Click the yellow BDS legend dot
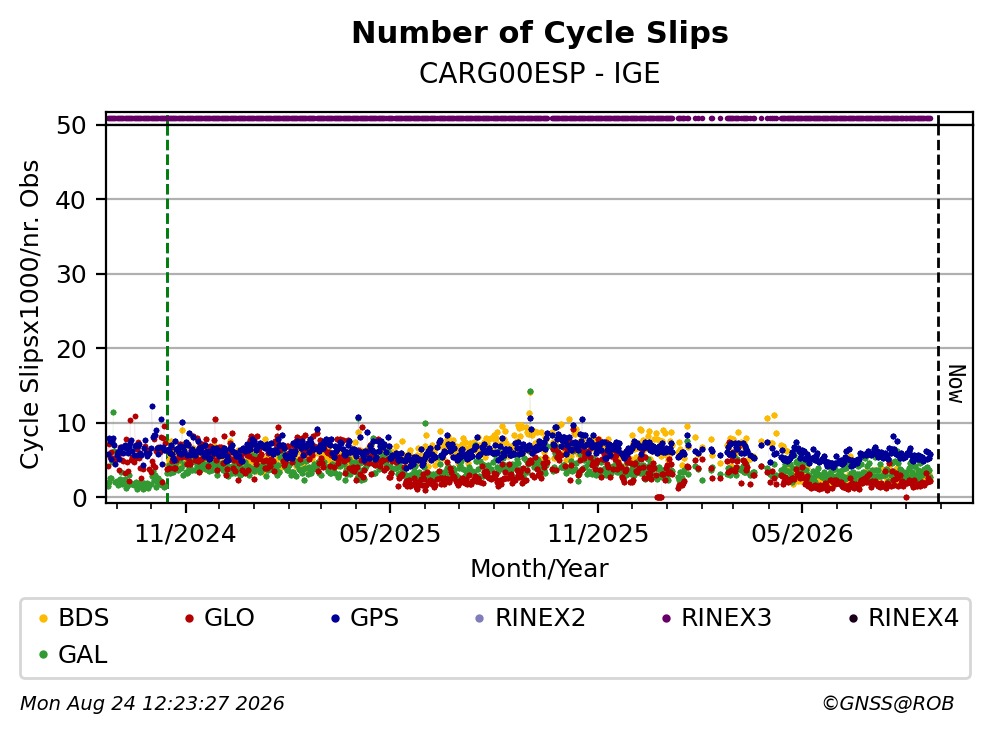 tap(43, 618)
